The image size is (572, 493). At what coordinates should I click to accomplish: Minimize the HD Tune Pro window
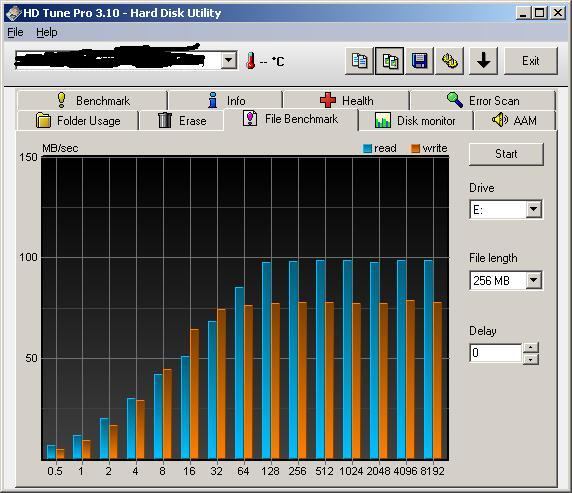click(523, 13)
